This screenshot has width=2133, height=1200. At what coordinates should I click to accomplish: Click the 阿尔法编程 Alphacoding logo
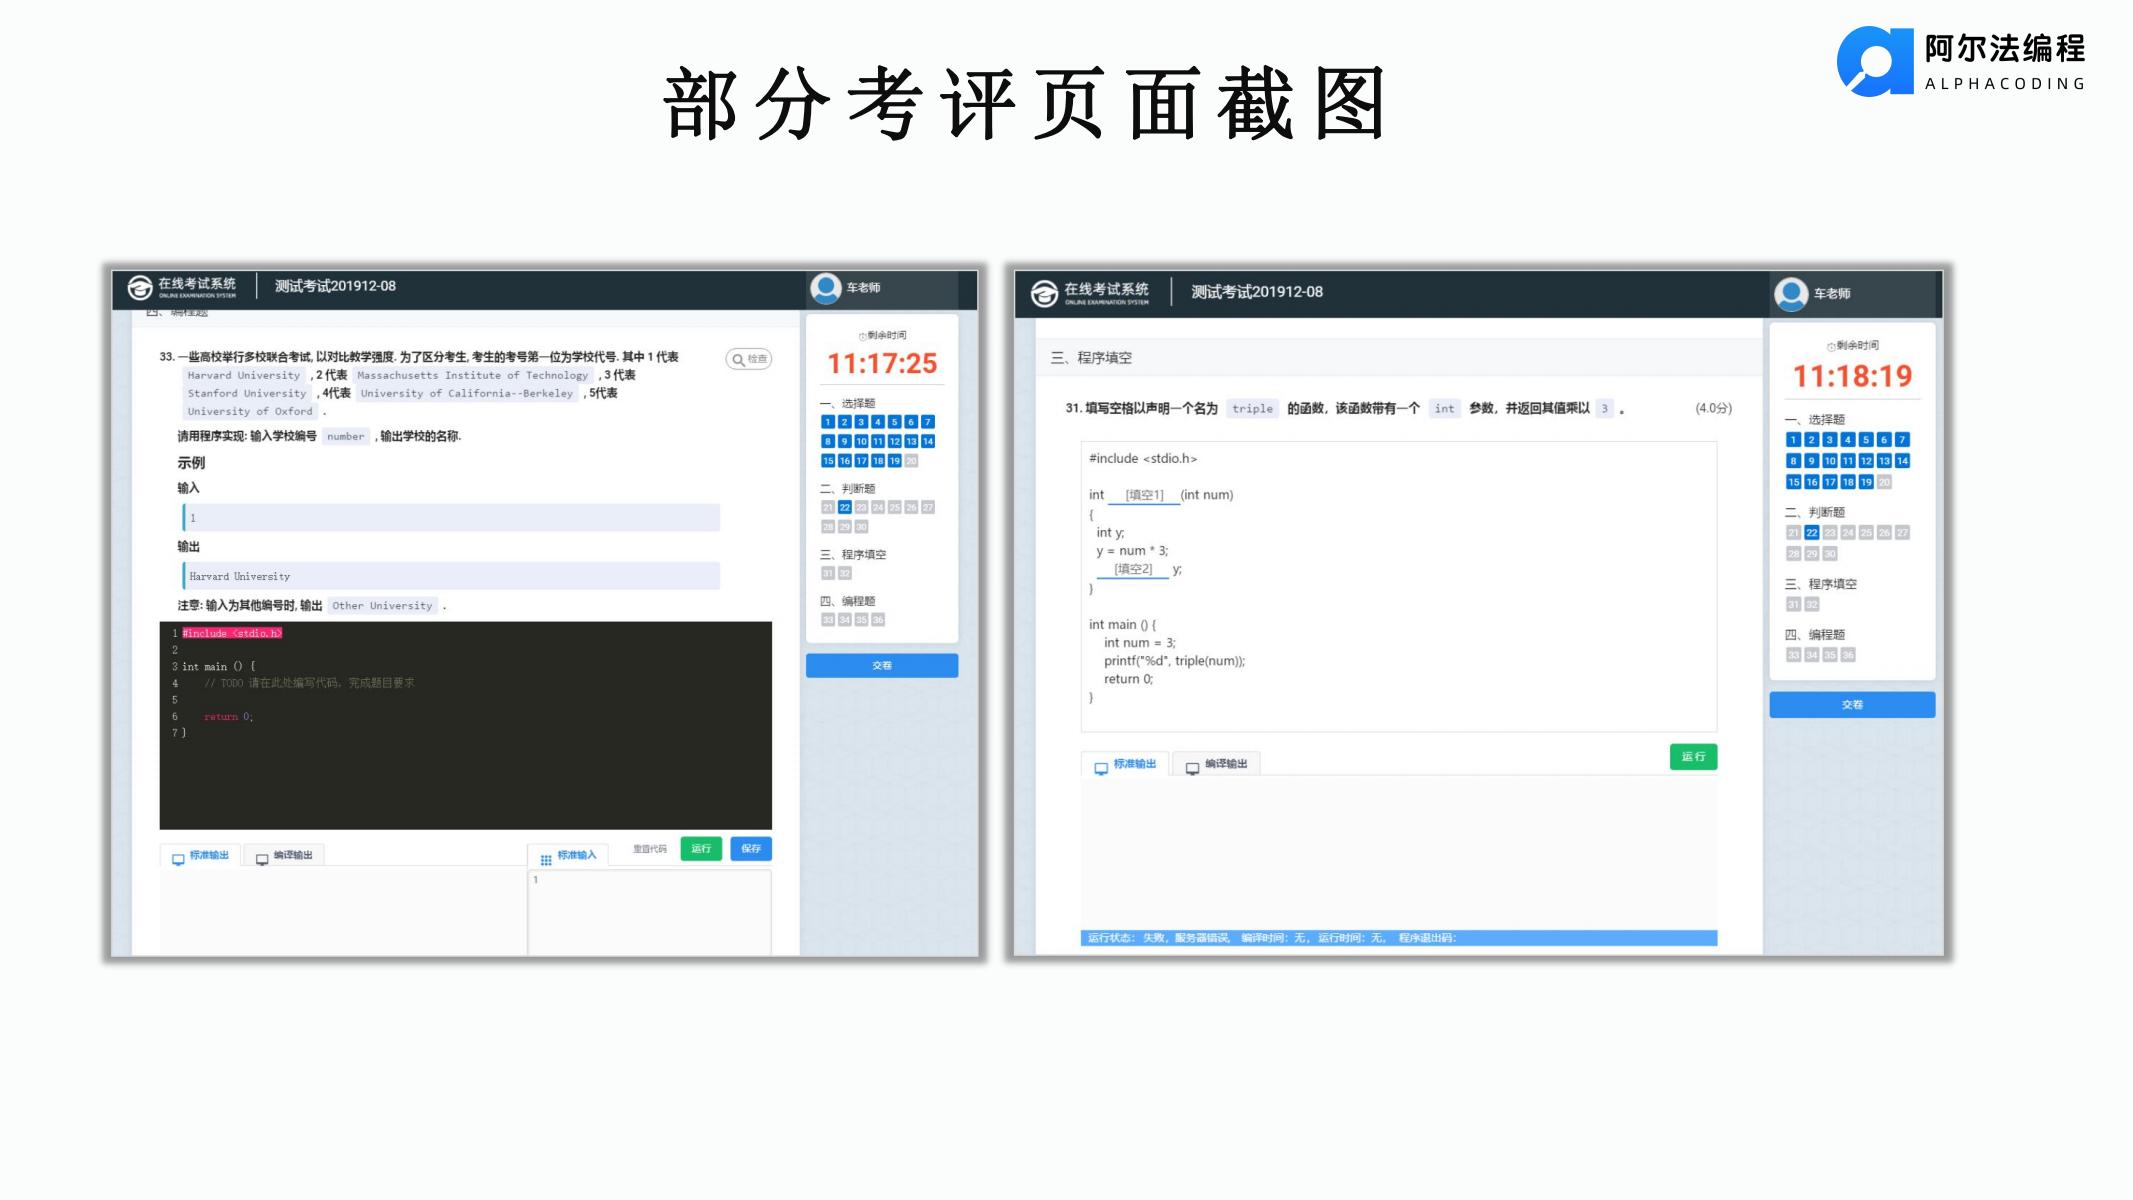click(1961, 61)
